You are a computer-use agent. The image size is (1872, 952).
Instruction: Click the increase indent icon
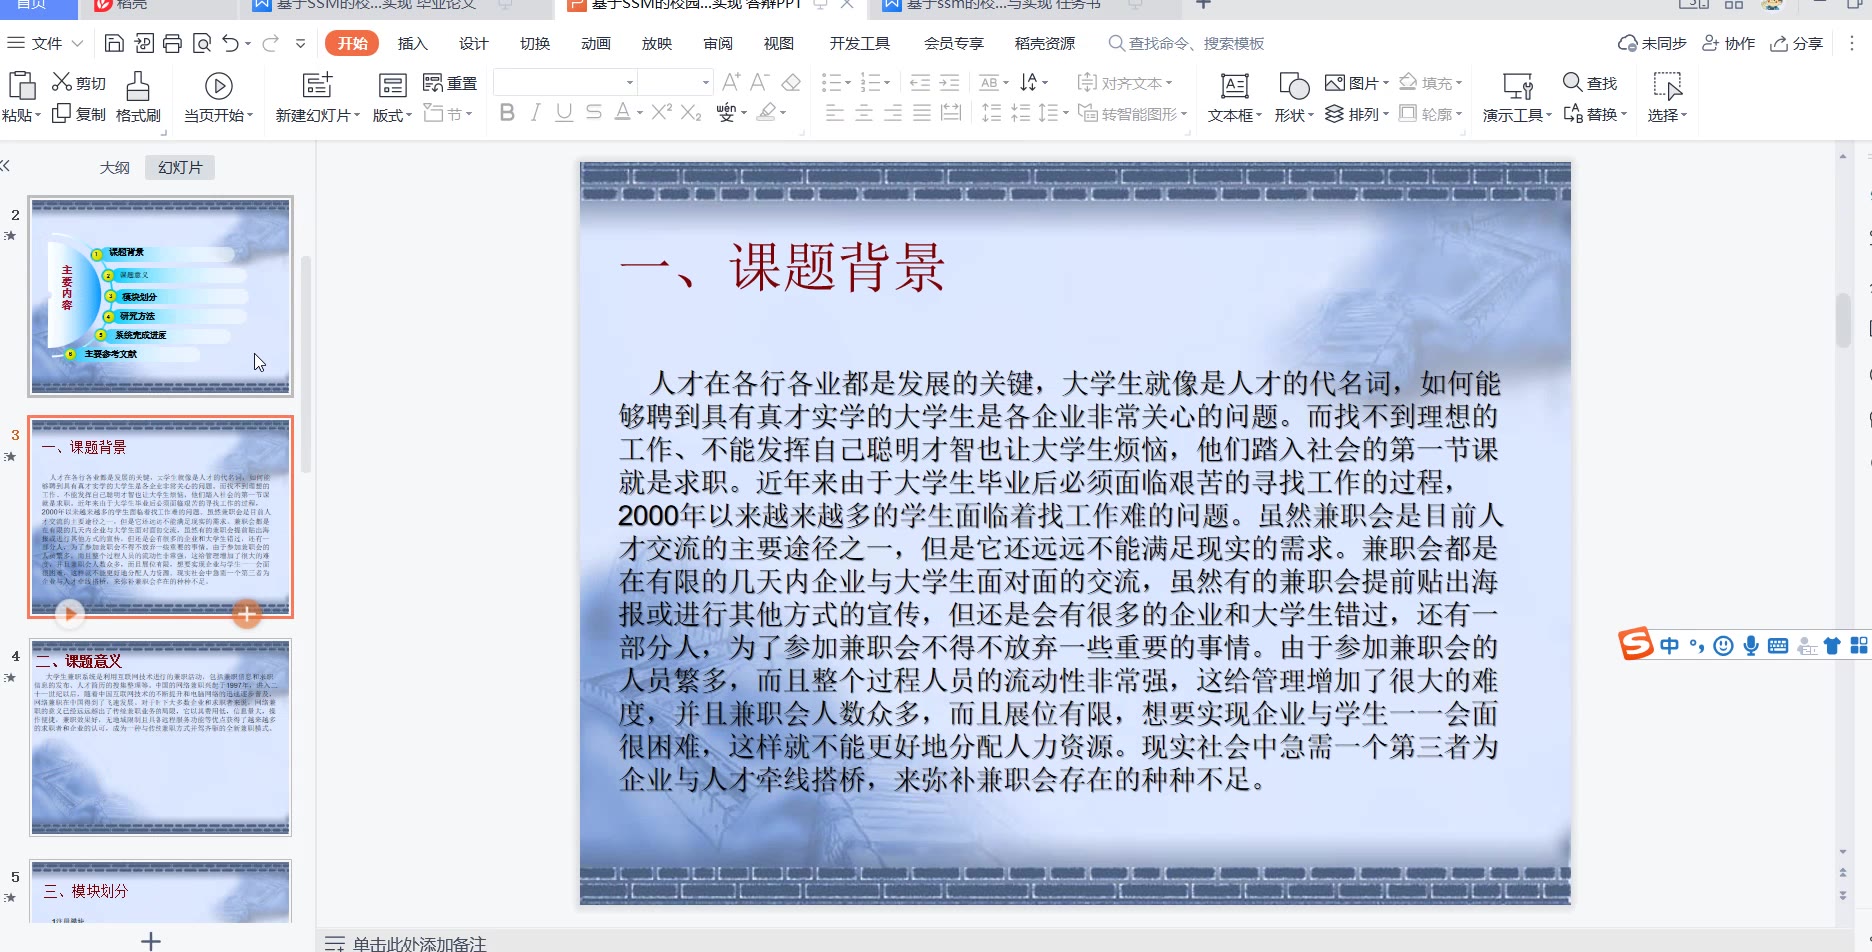(x=950, y=82)
